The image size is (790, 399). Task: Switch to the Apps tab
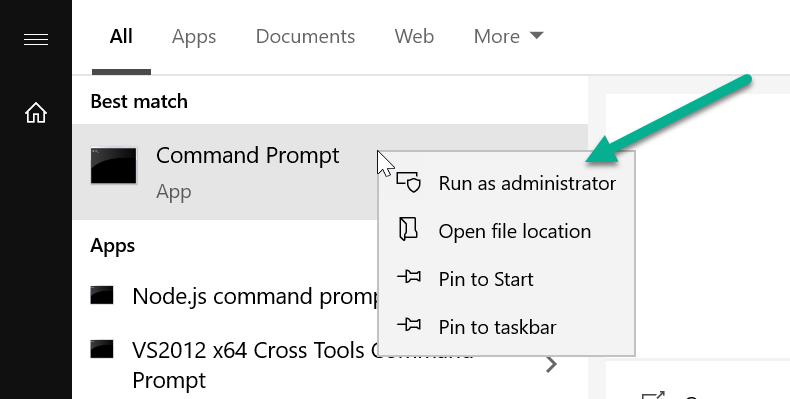coord(194,37)
